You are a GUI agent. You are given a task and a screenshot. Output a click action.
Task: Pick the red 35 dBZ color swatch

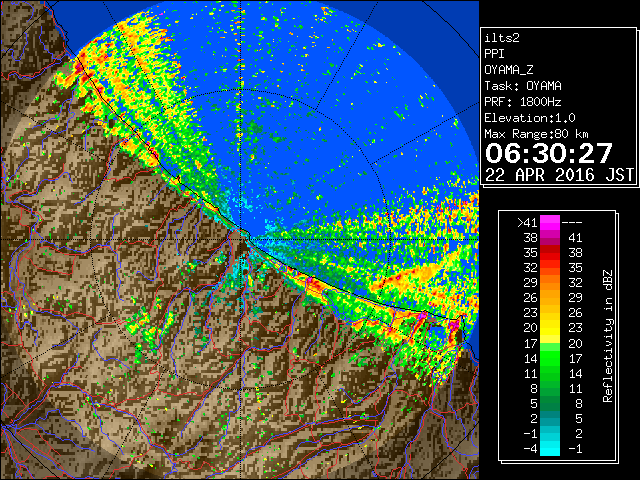tap(550, 253)
